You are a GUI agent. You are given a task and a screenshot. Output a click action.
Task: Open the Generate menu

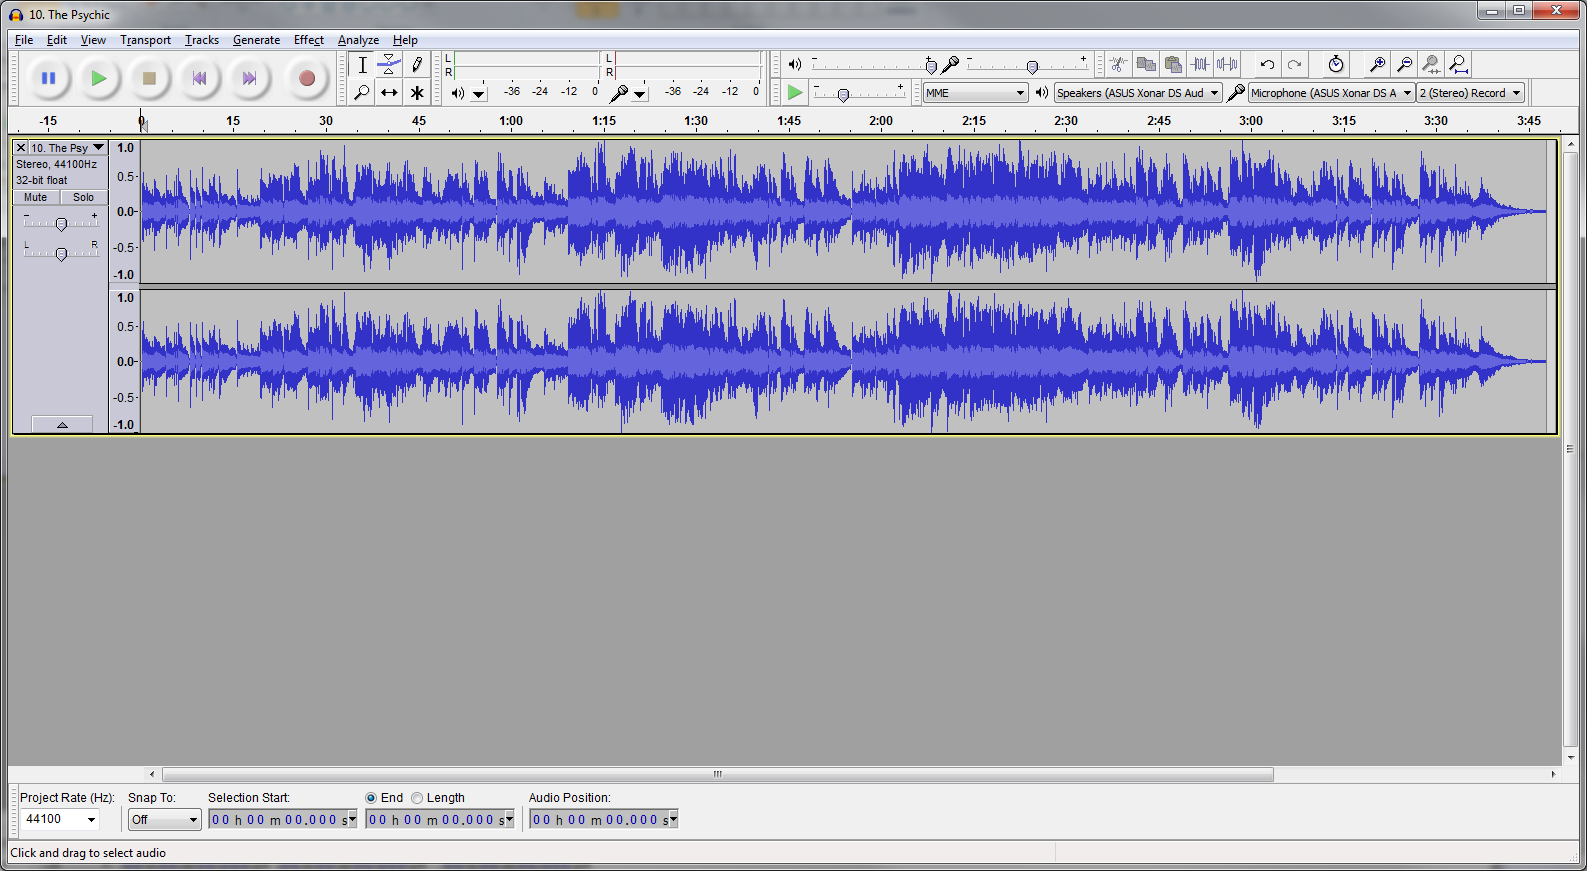256,40
